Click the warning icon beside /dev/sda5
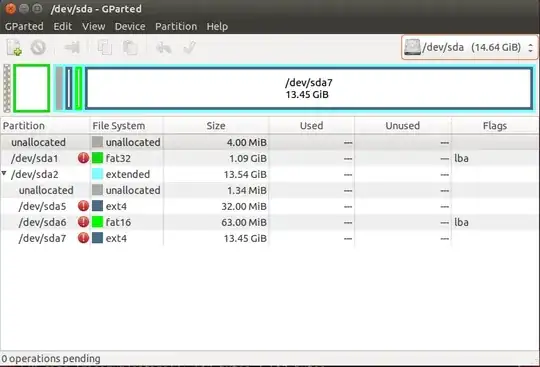 coord(83,206)
